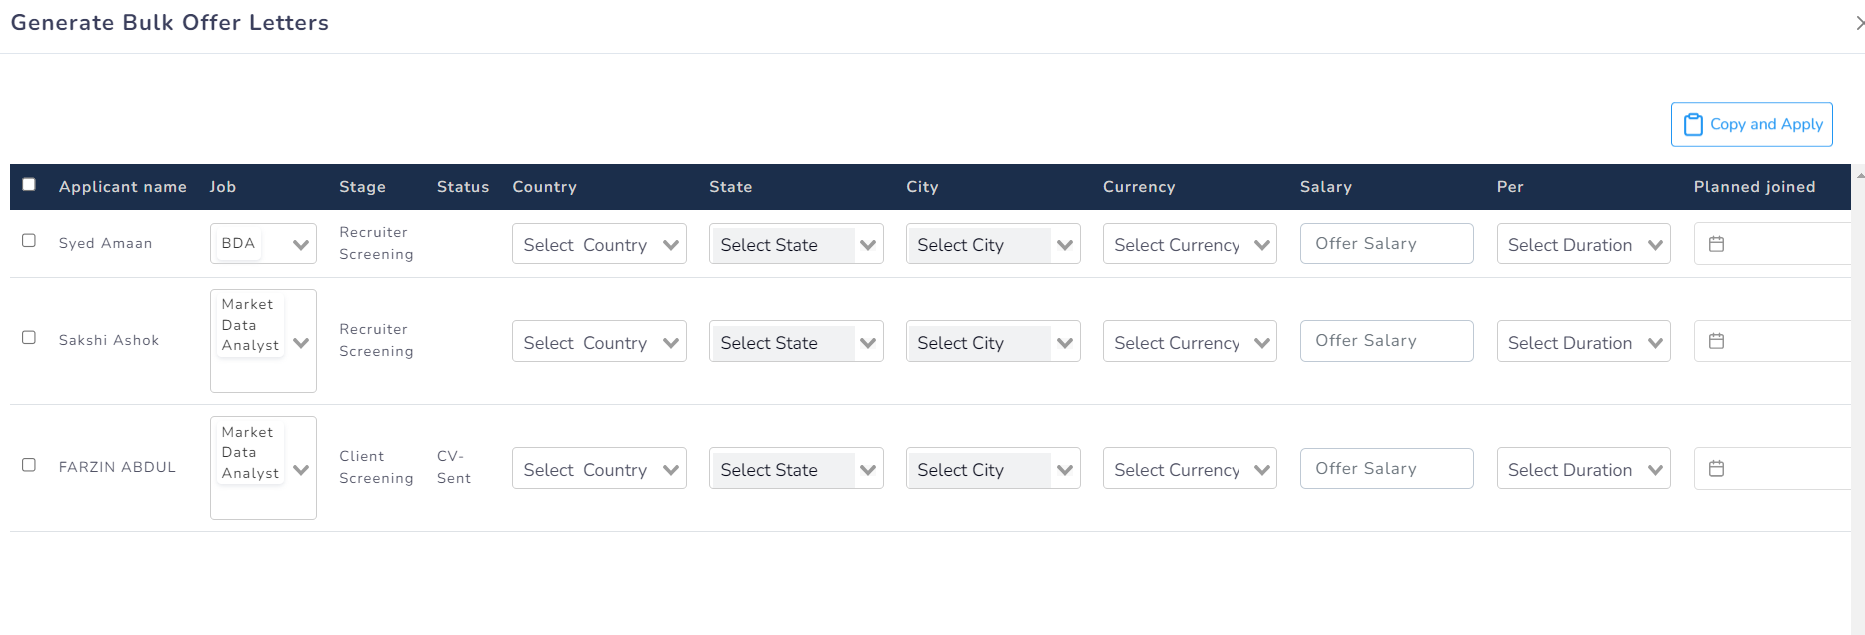Click Sakshi Ashok's job dropdown chevron

[300, 343]
